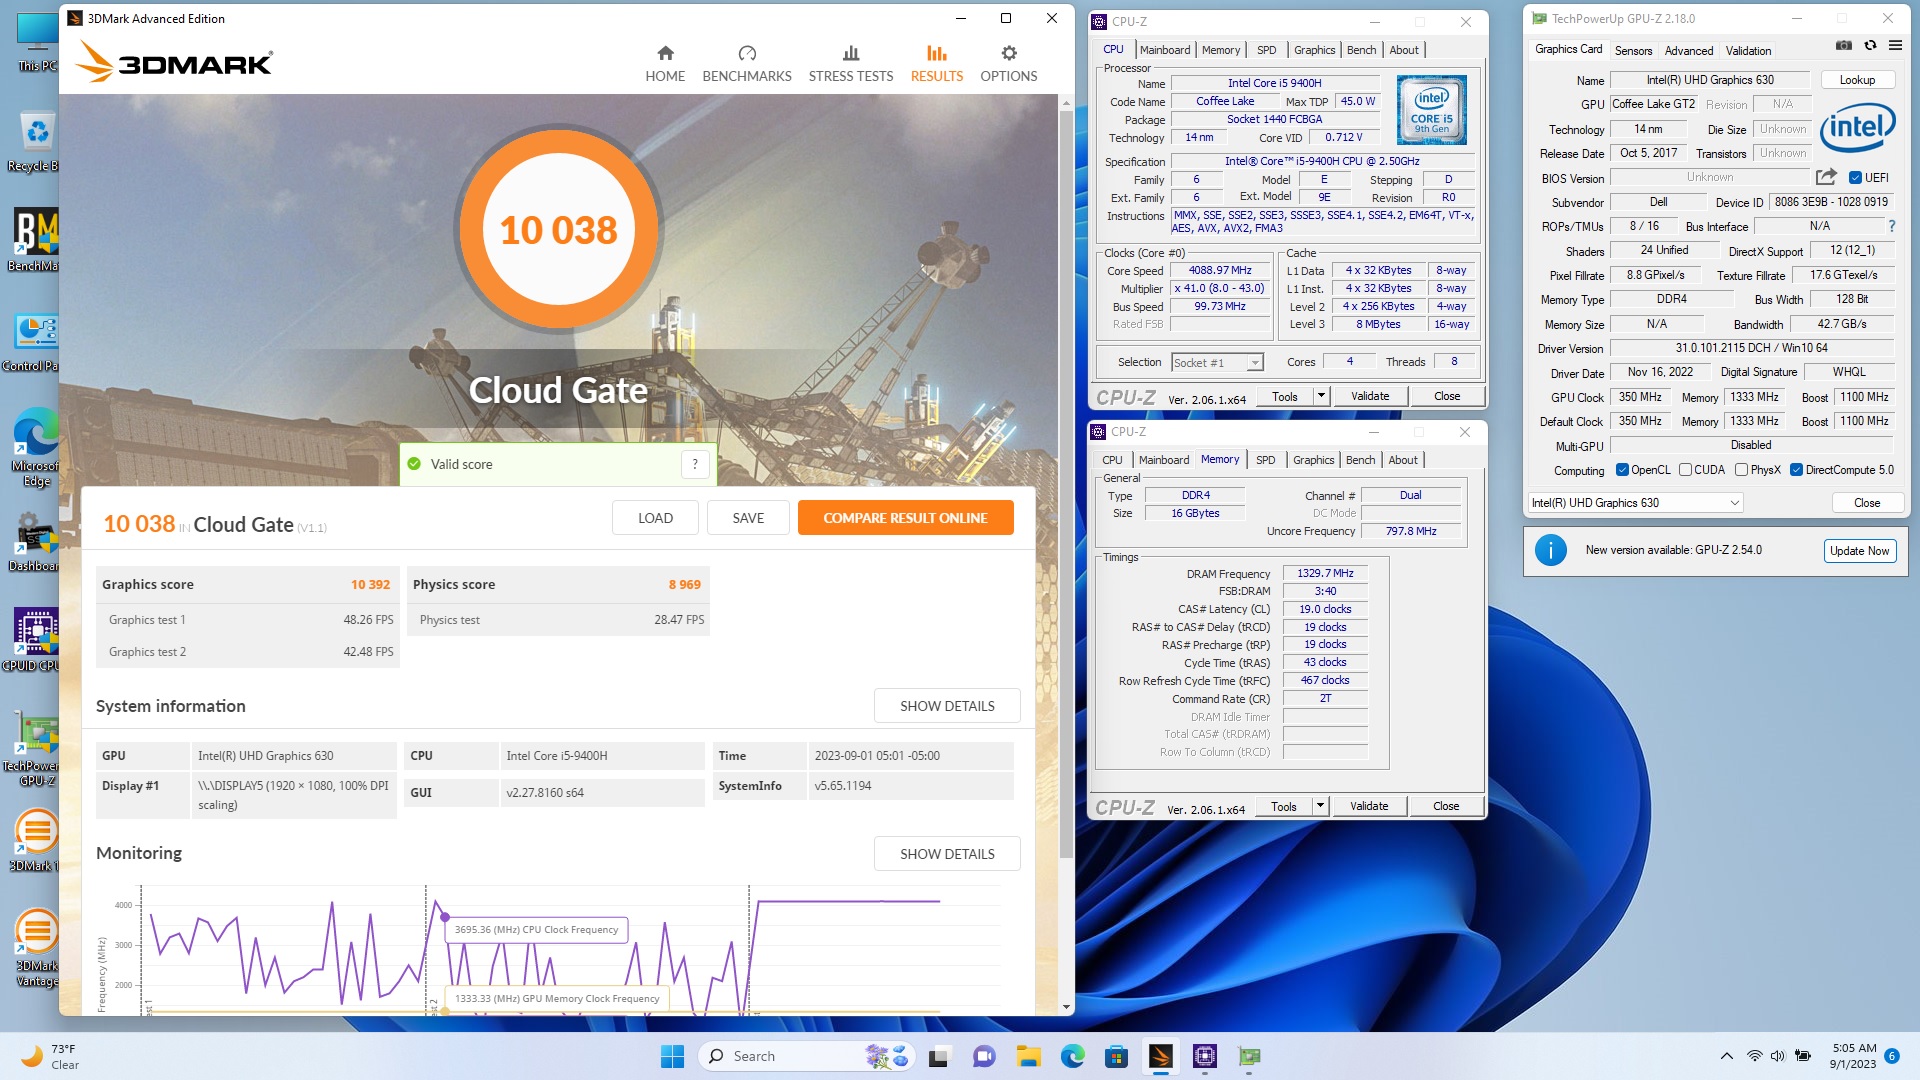Open Microsoft Edge desktop icon

click(x=36, y=449)
